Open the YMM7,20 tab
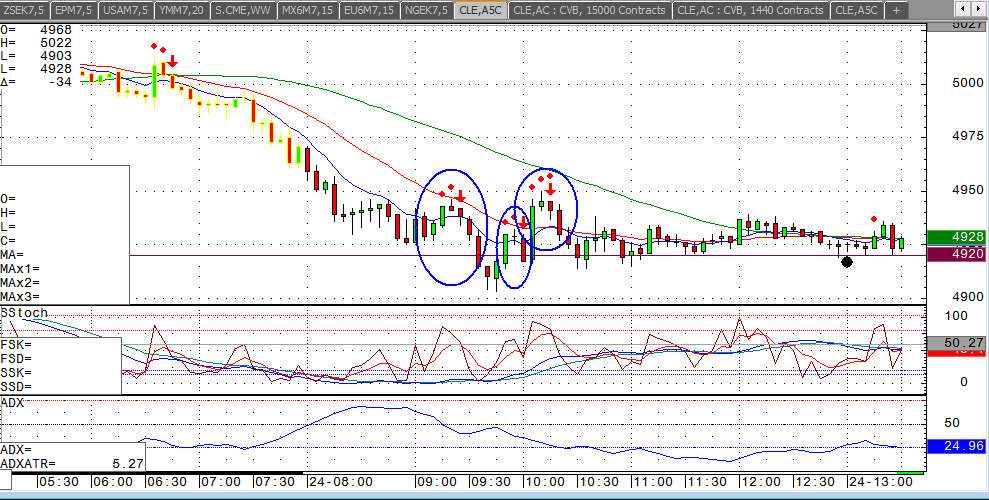989x500 pixels. pyautogui.click(x=182, y=10)
